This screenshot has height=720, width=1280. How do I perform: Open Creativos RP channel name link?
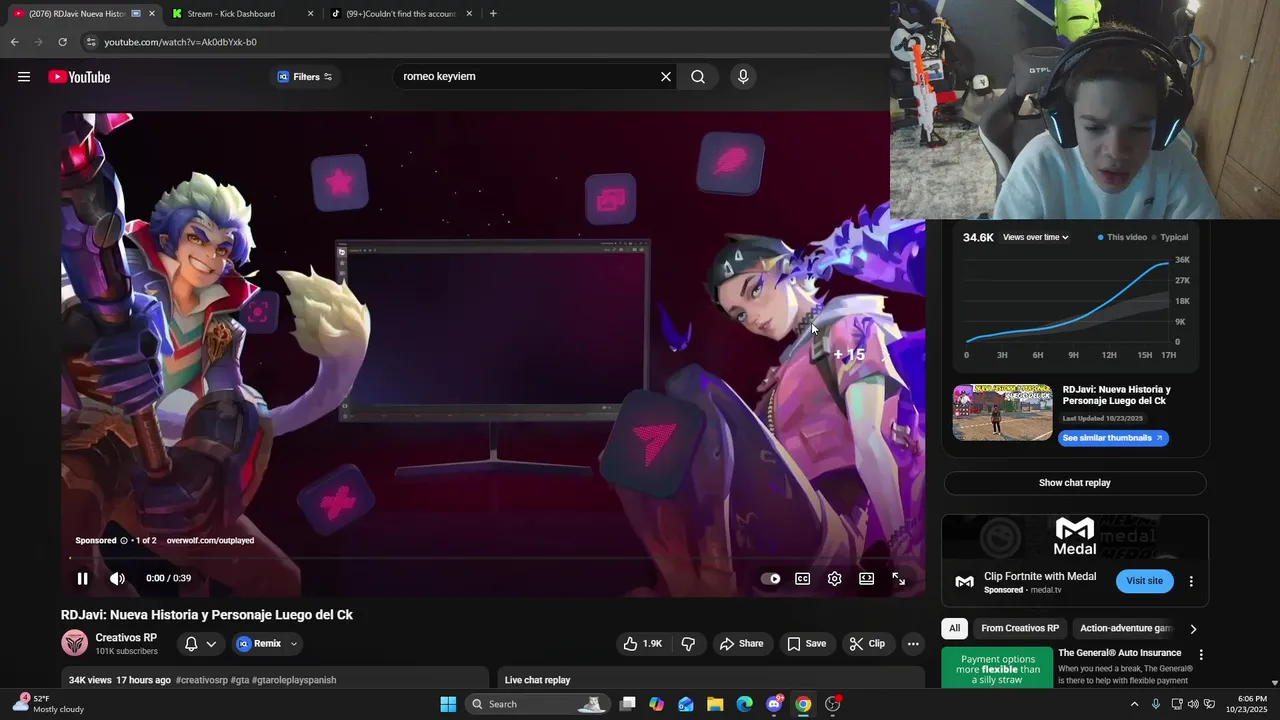[126, 637]
